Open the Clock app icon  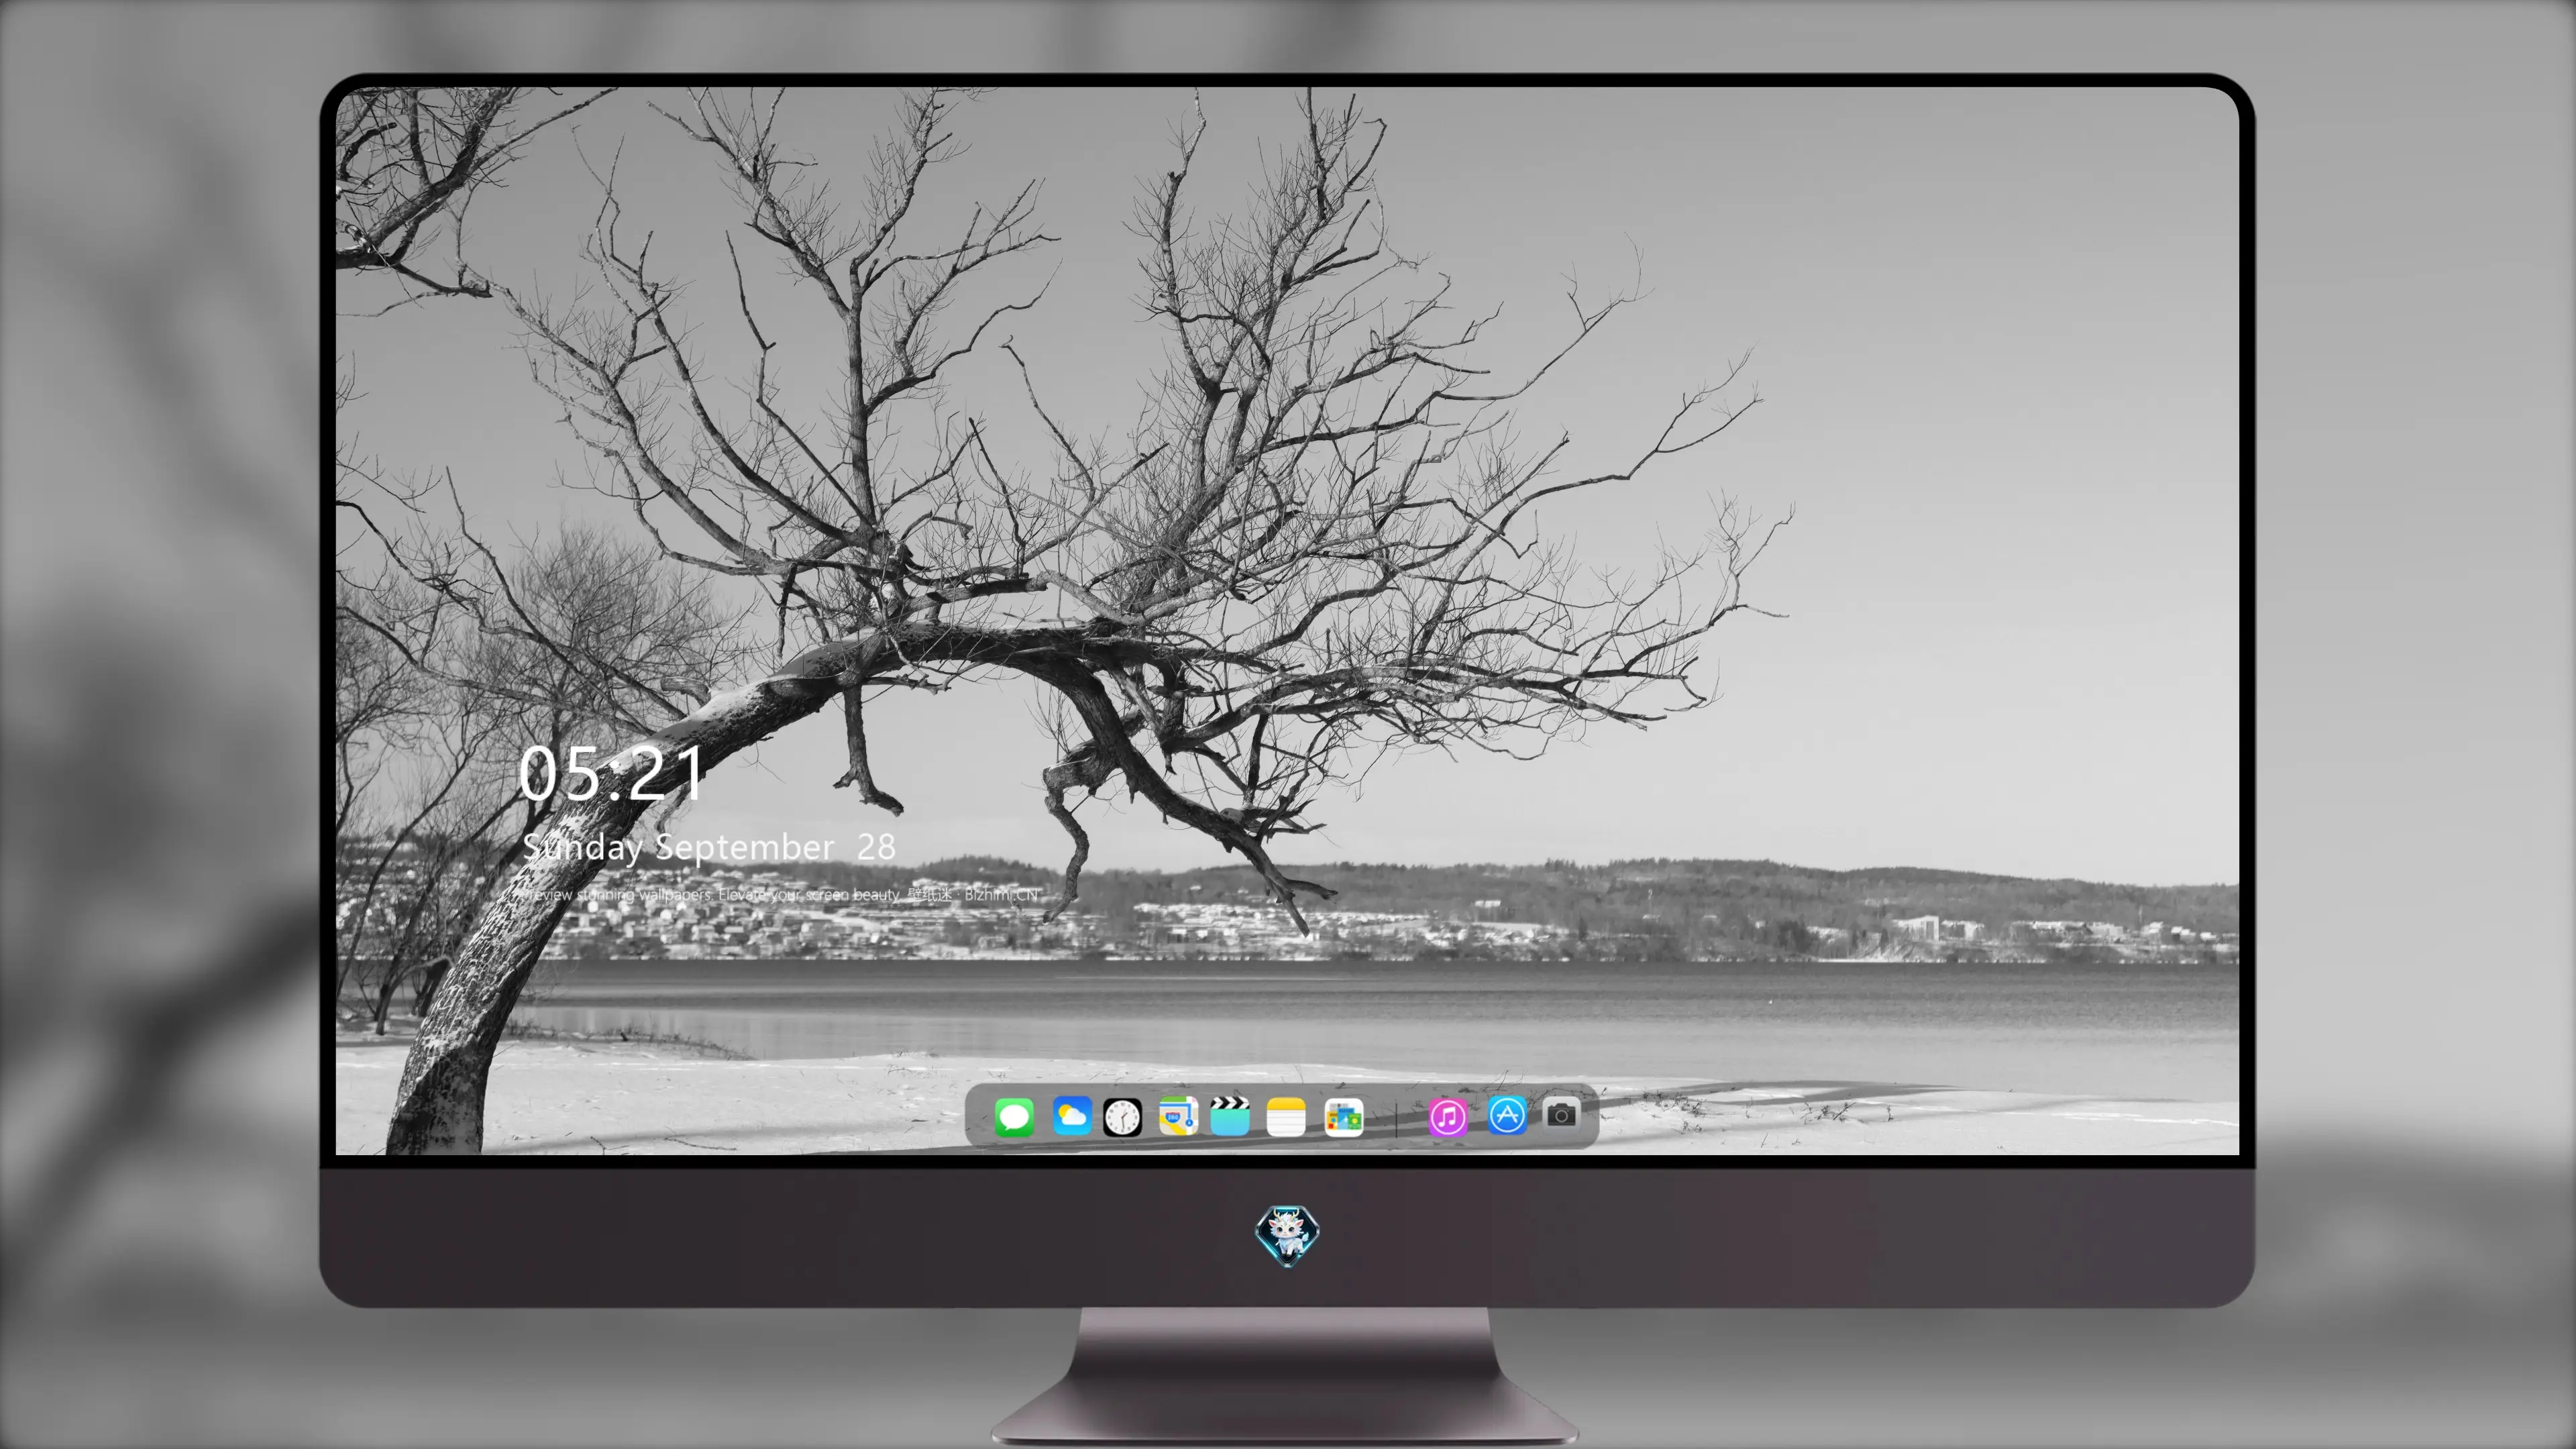[x=1122, y=1117]
